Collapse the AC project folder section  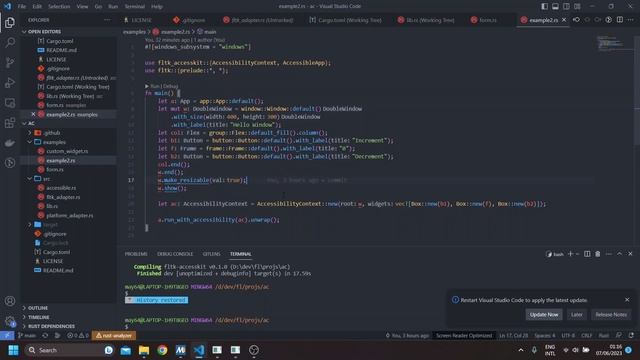[x=31, y=123]
